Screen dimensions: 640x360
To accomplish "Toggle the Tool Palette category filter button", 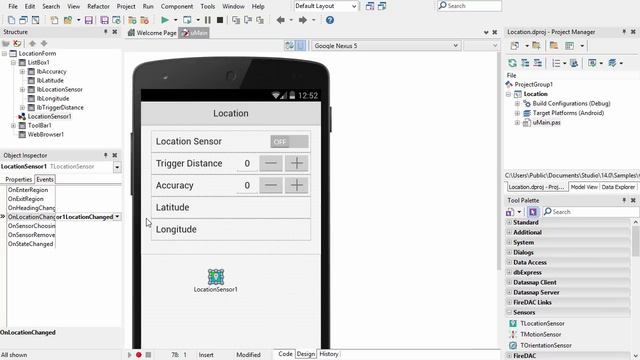I will click(533, 212).
